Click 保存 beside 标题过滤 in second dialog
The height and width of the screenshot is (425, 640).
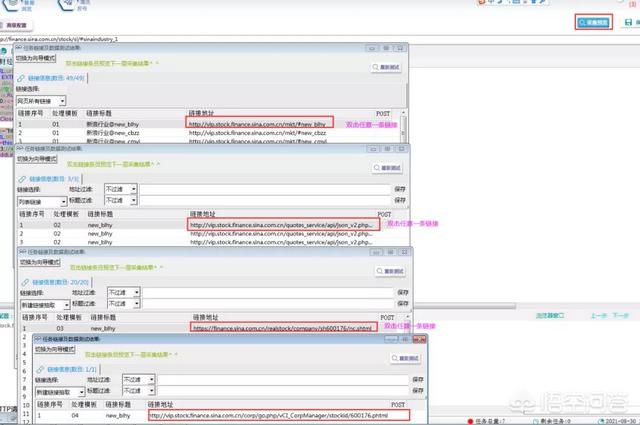pos(400,200)
